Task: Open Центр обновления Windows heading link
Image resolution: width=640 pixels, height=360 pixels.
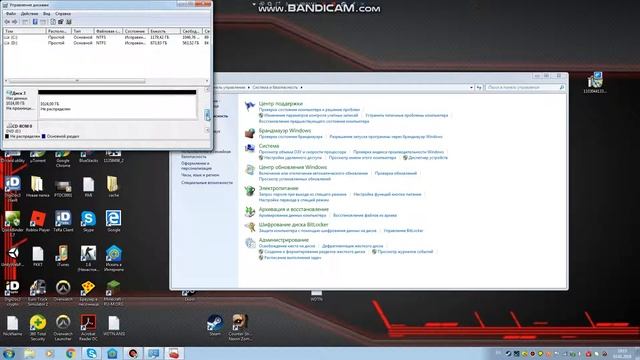Action: coord(293,167)
